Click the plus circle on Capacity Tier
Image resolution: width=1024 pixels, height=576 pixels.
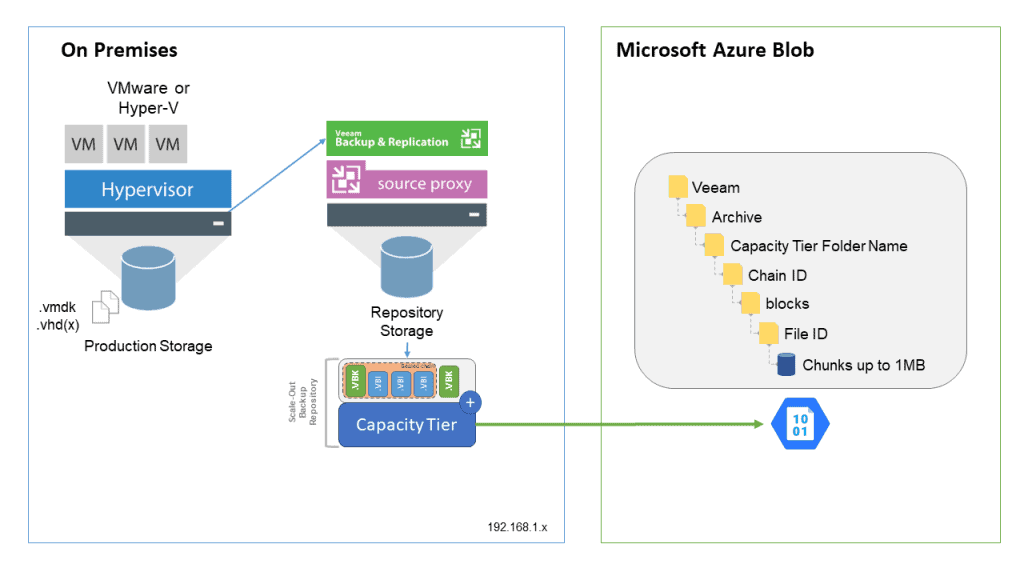471,403
